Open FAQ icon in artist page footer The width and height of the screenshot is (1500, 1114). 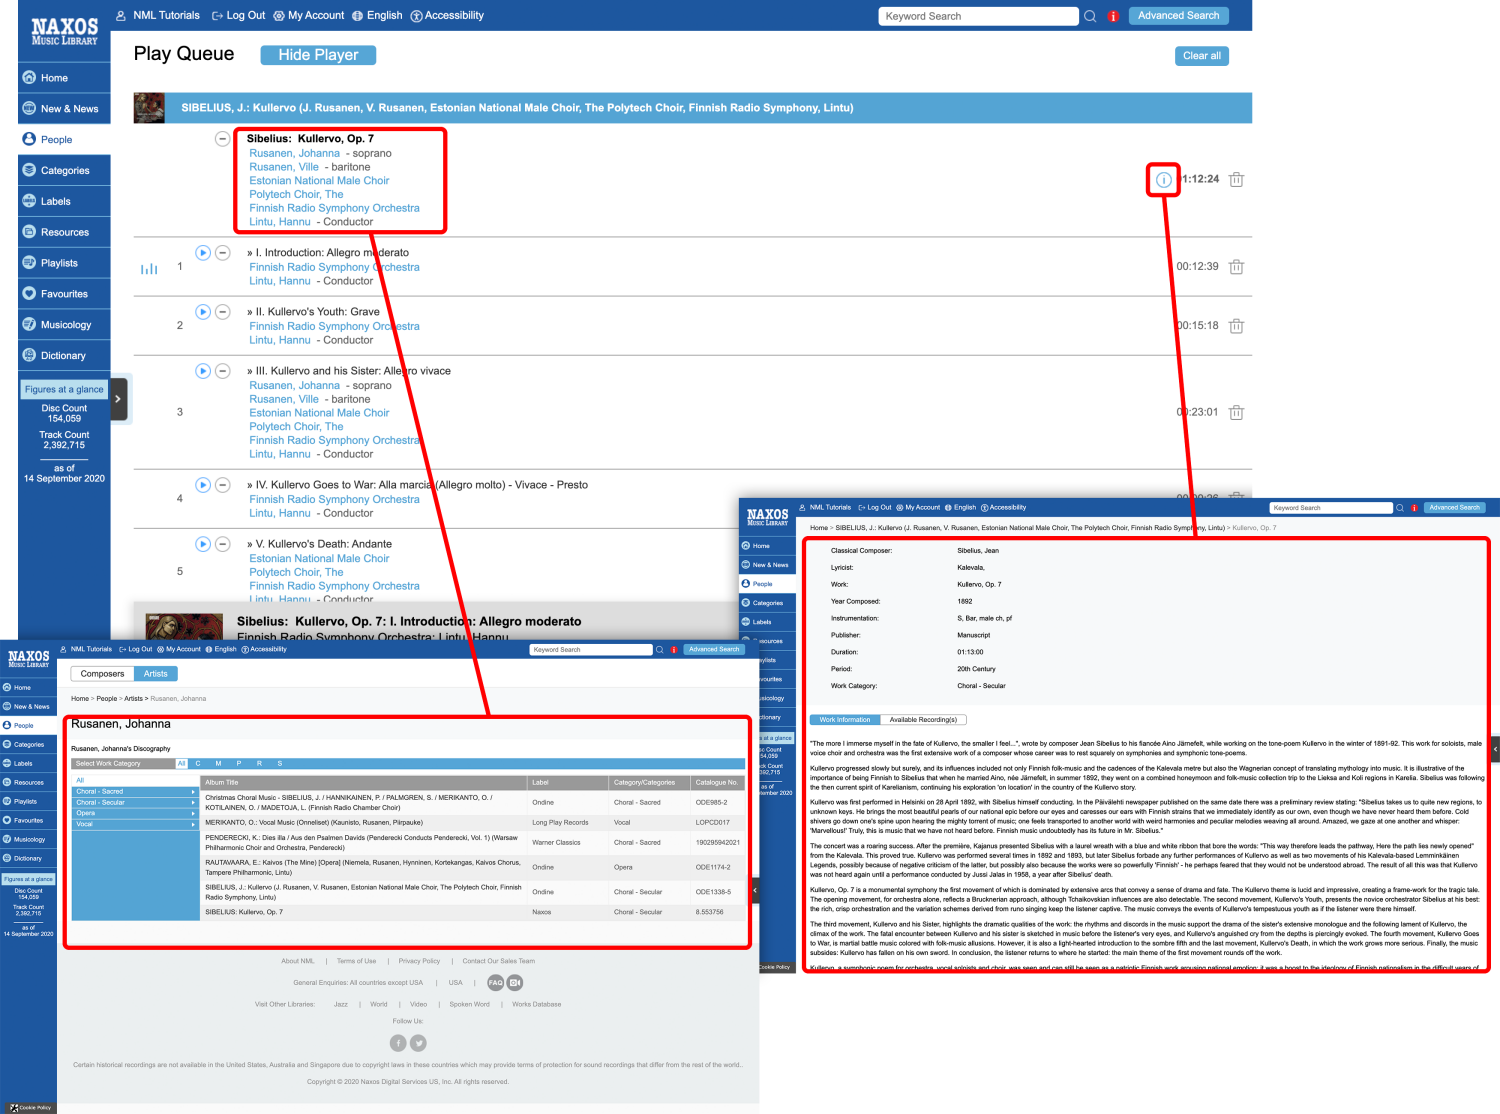point(495,983)
